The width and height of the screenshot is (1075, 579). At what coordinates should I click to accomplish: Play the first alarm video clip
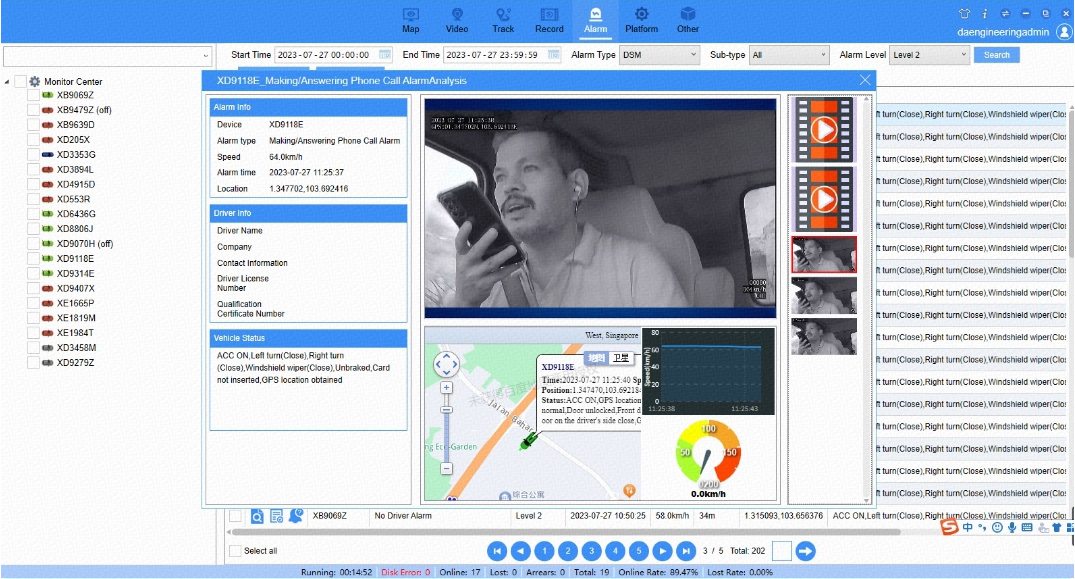click(x=823, y=130)
